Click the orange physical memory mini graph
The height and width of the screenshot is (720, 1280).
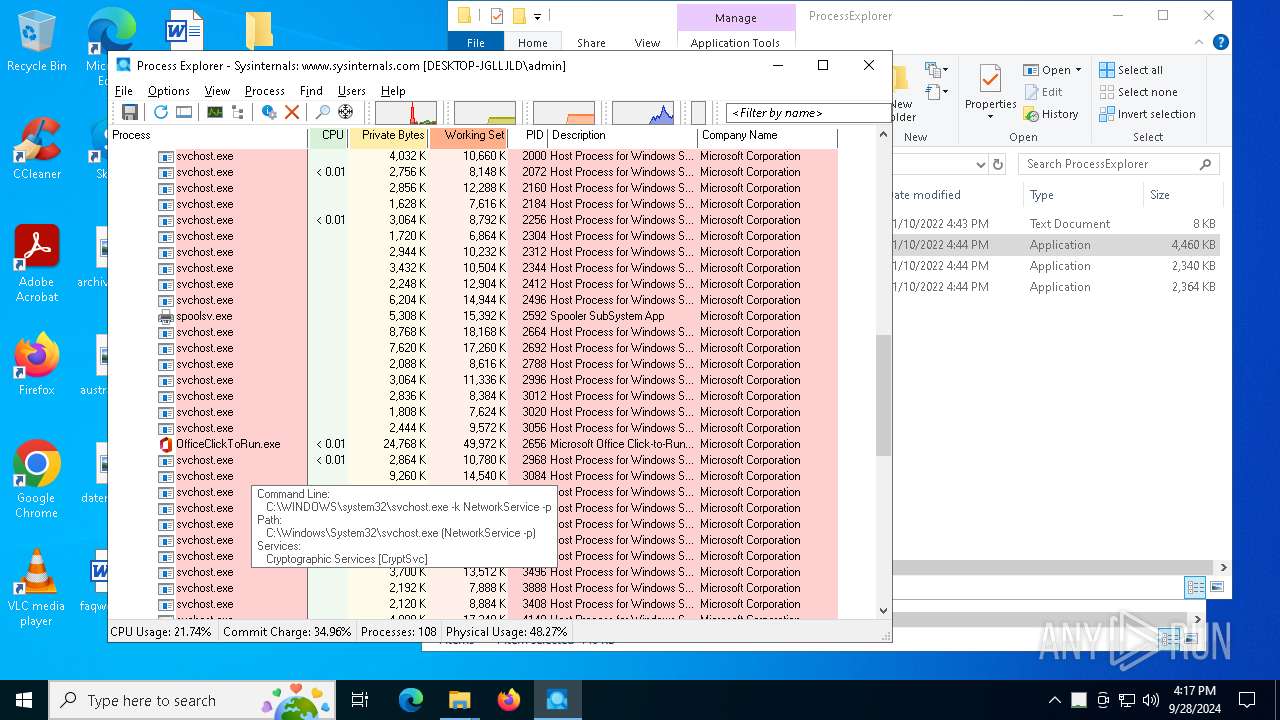tap(564, 112)
